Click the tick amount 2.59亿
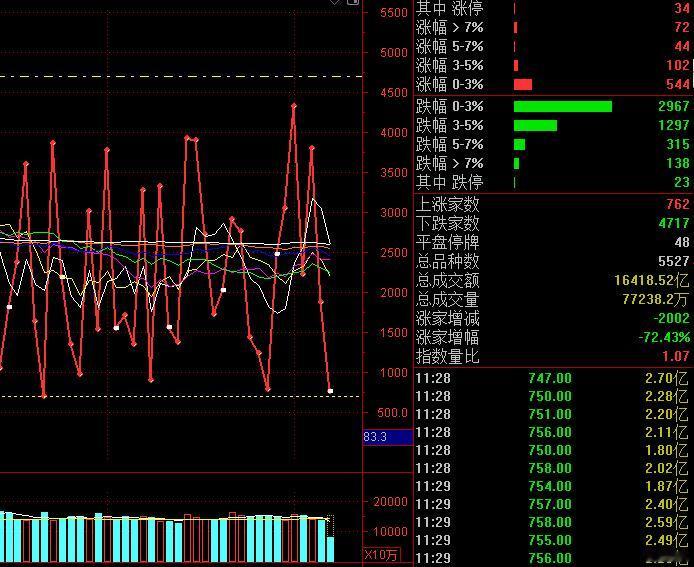This screenshot has height=567, width=694. pos(667,522)
